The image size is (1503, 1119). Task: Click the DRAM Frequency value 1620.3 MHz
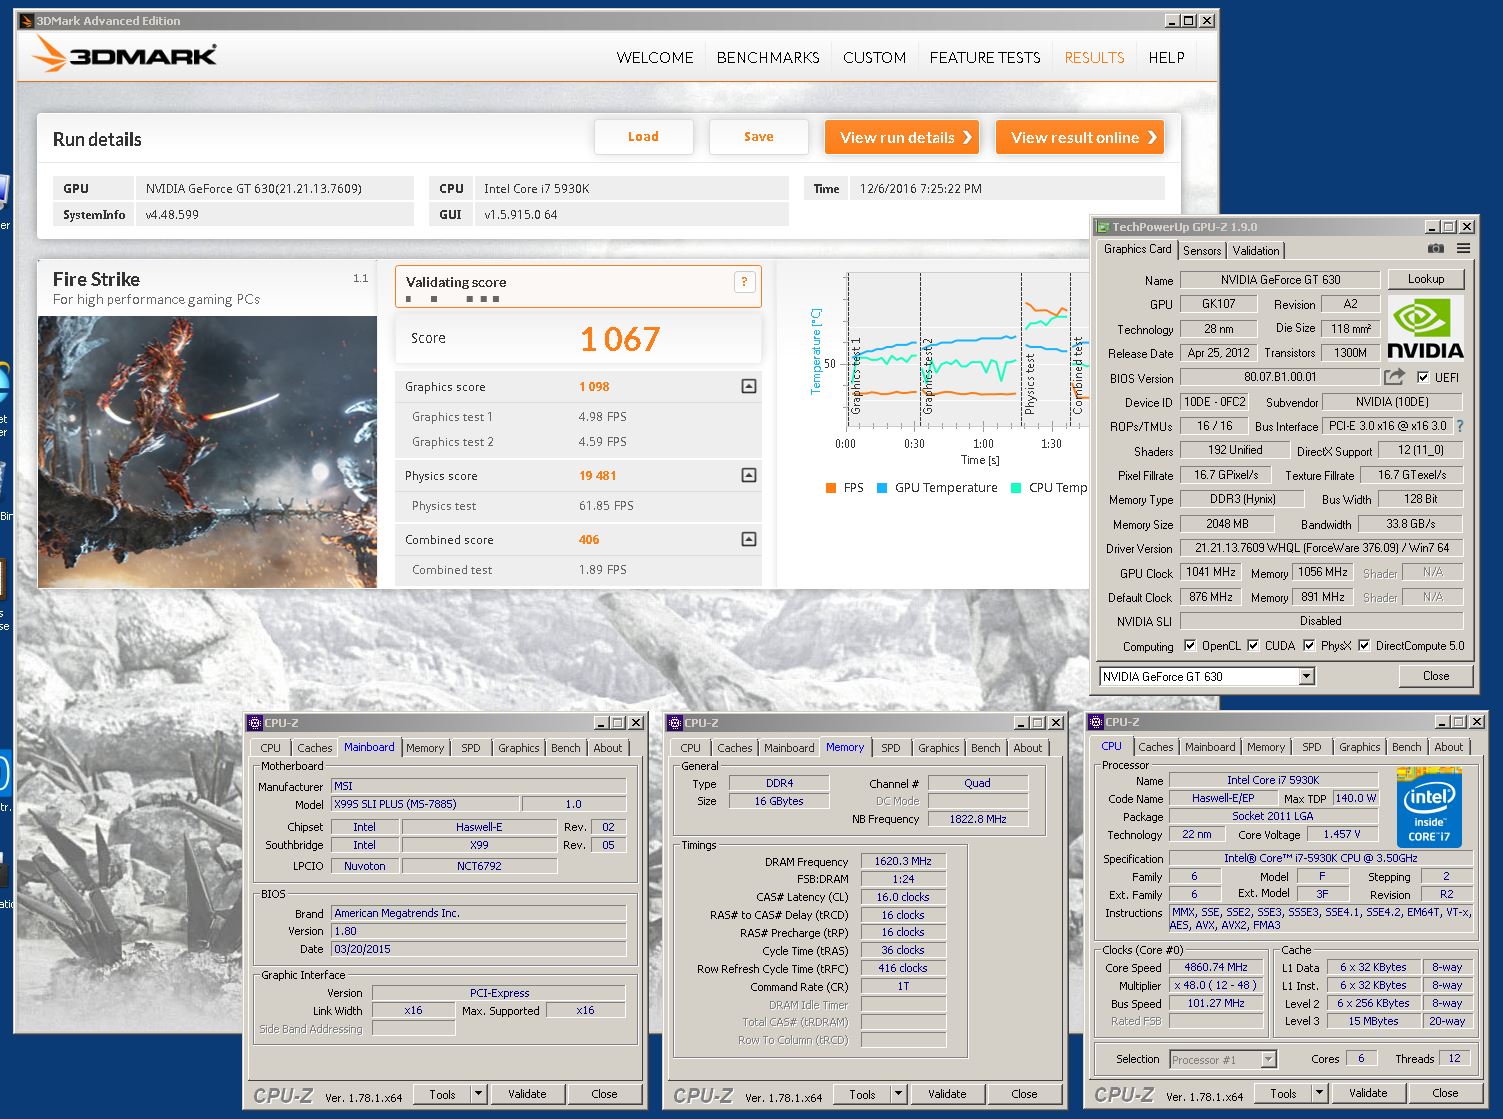(903, 861)
